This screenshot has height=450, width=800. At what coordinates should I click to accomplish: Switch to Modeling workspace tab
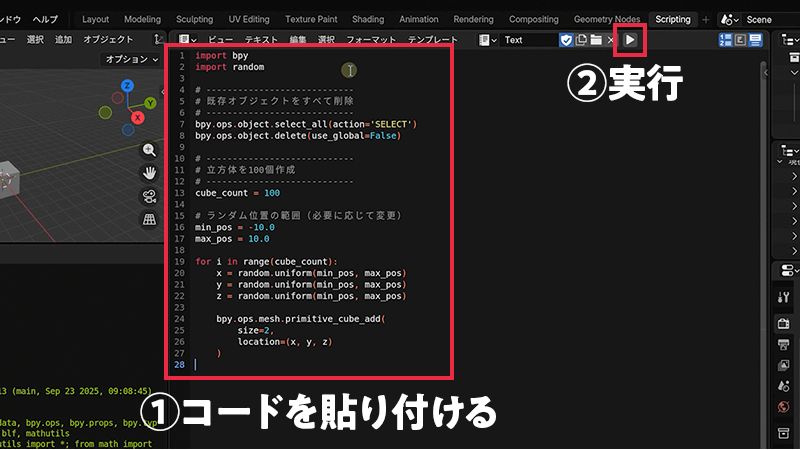point(142,19)
